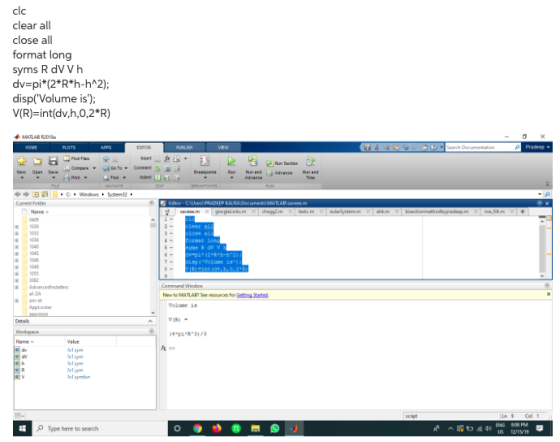
Task: Open the Compare tool
Action: 76,168
